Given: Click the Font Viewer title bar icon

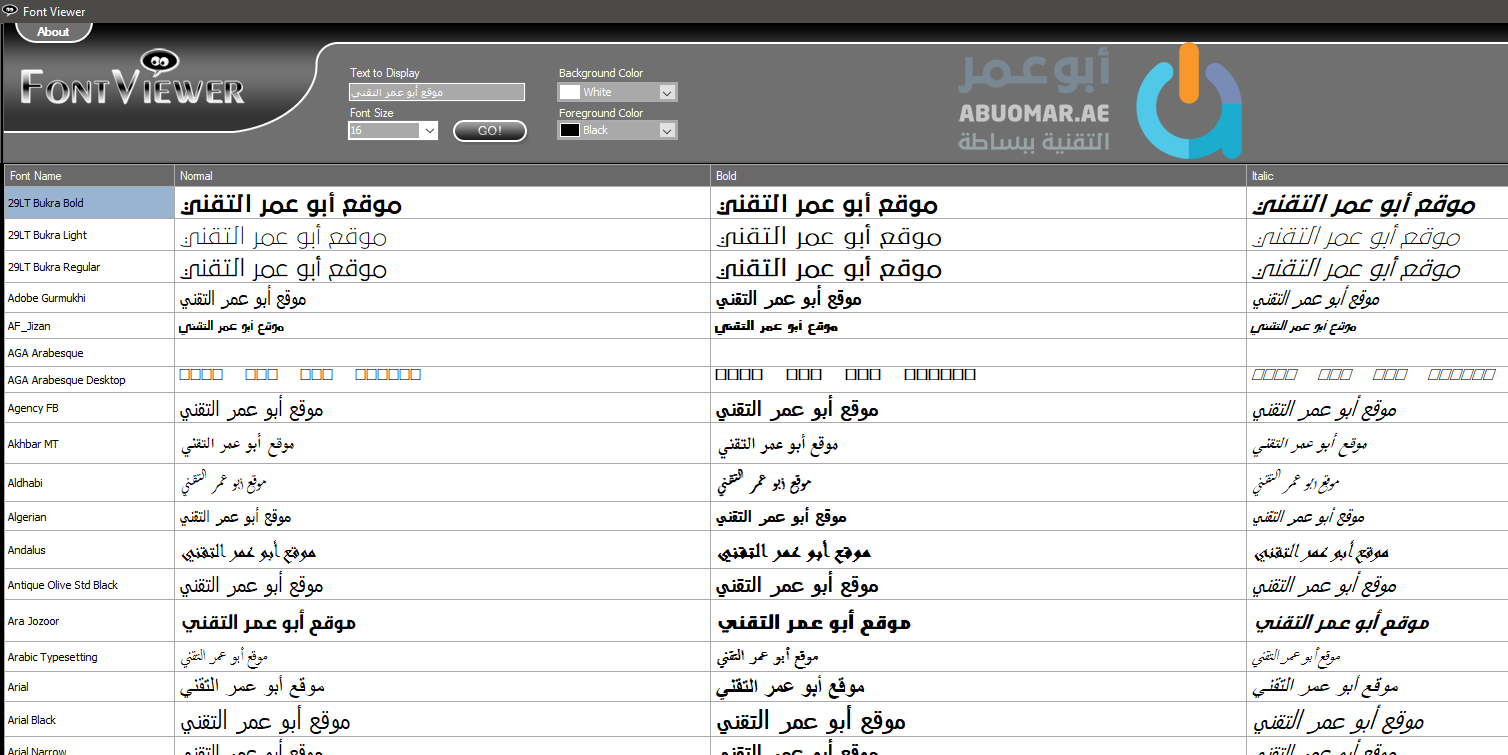Looking at the screenshot, I should [x=11, y=11].
